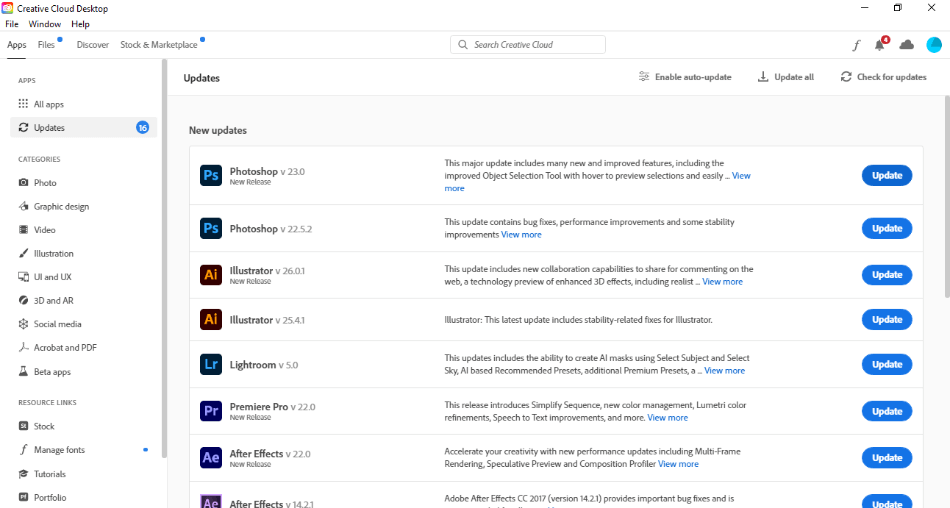The image size is (950, 508).
Task: Switch to the Apps tab
Action: [16, 45]
